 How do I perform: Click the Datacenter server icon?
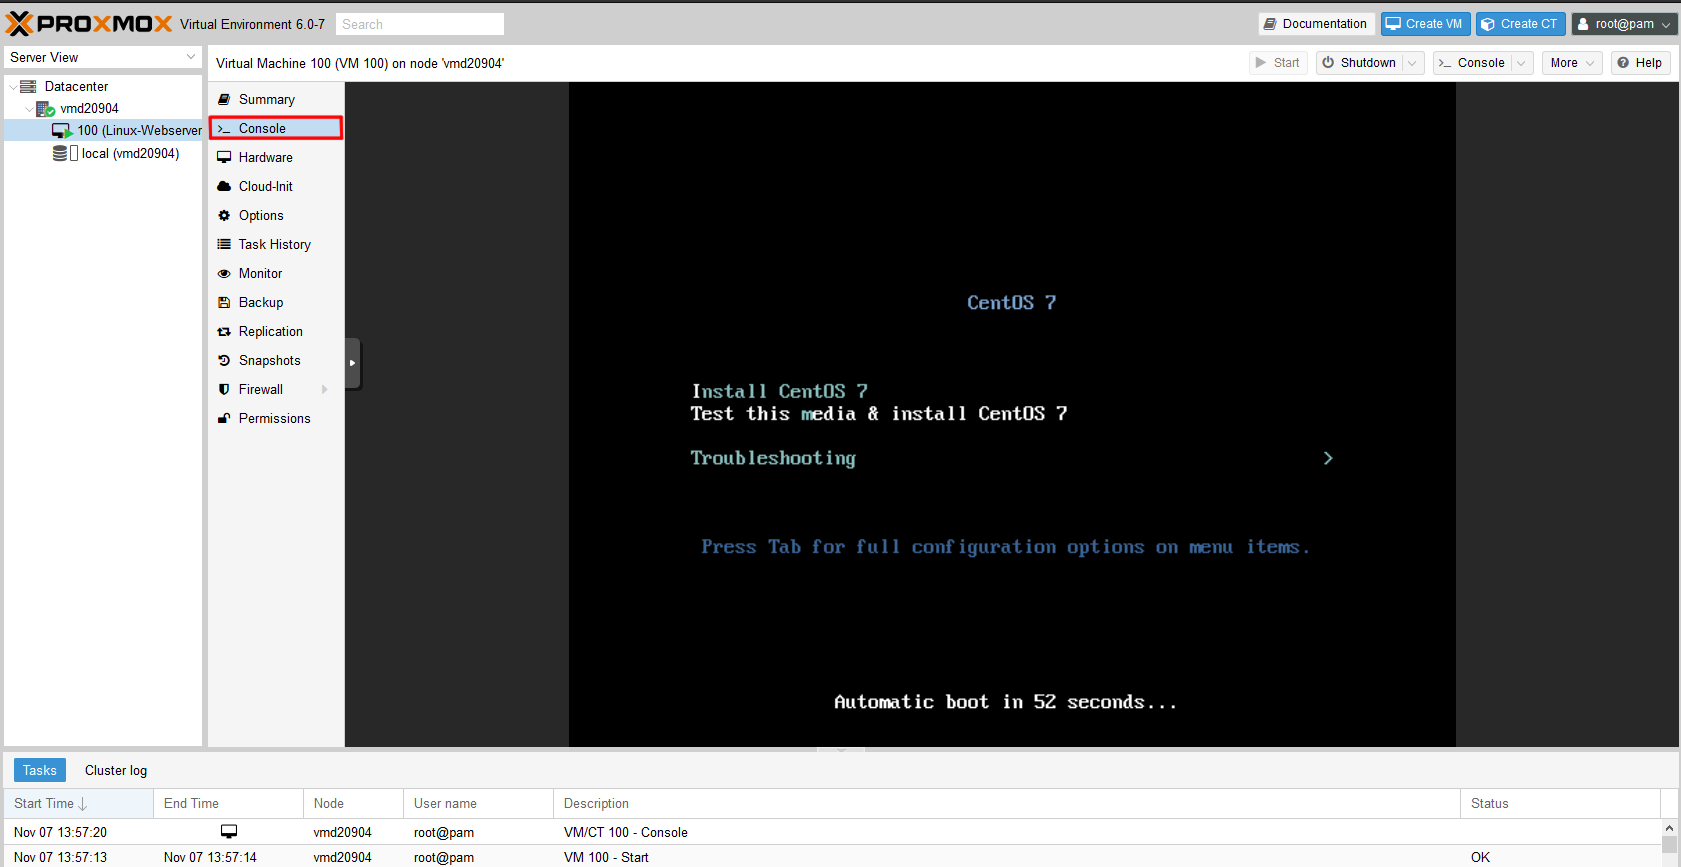click(x=28, y=86)
